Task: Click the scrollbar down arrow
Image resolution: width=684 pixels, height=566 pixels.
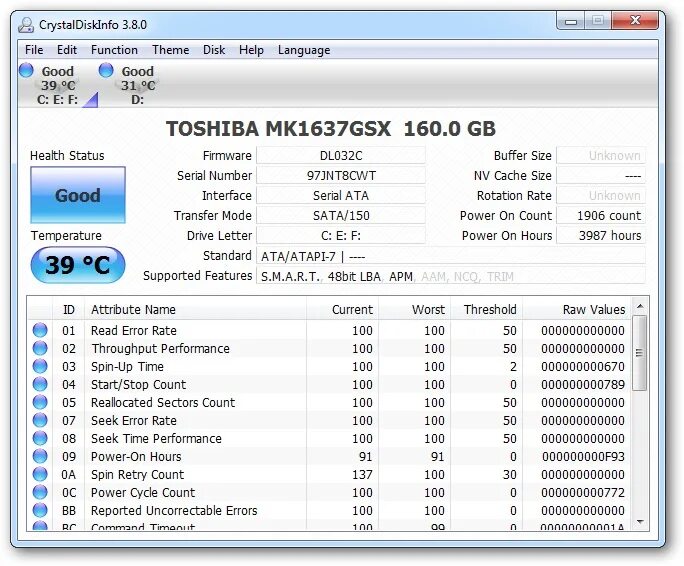Action: coord(640,522)
